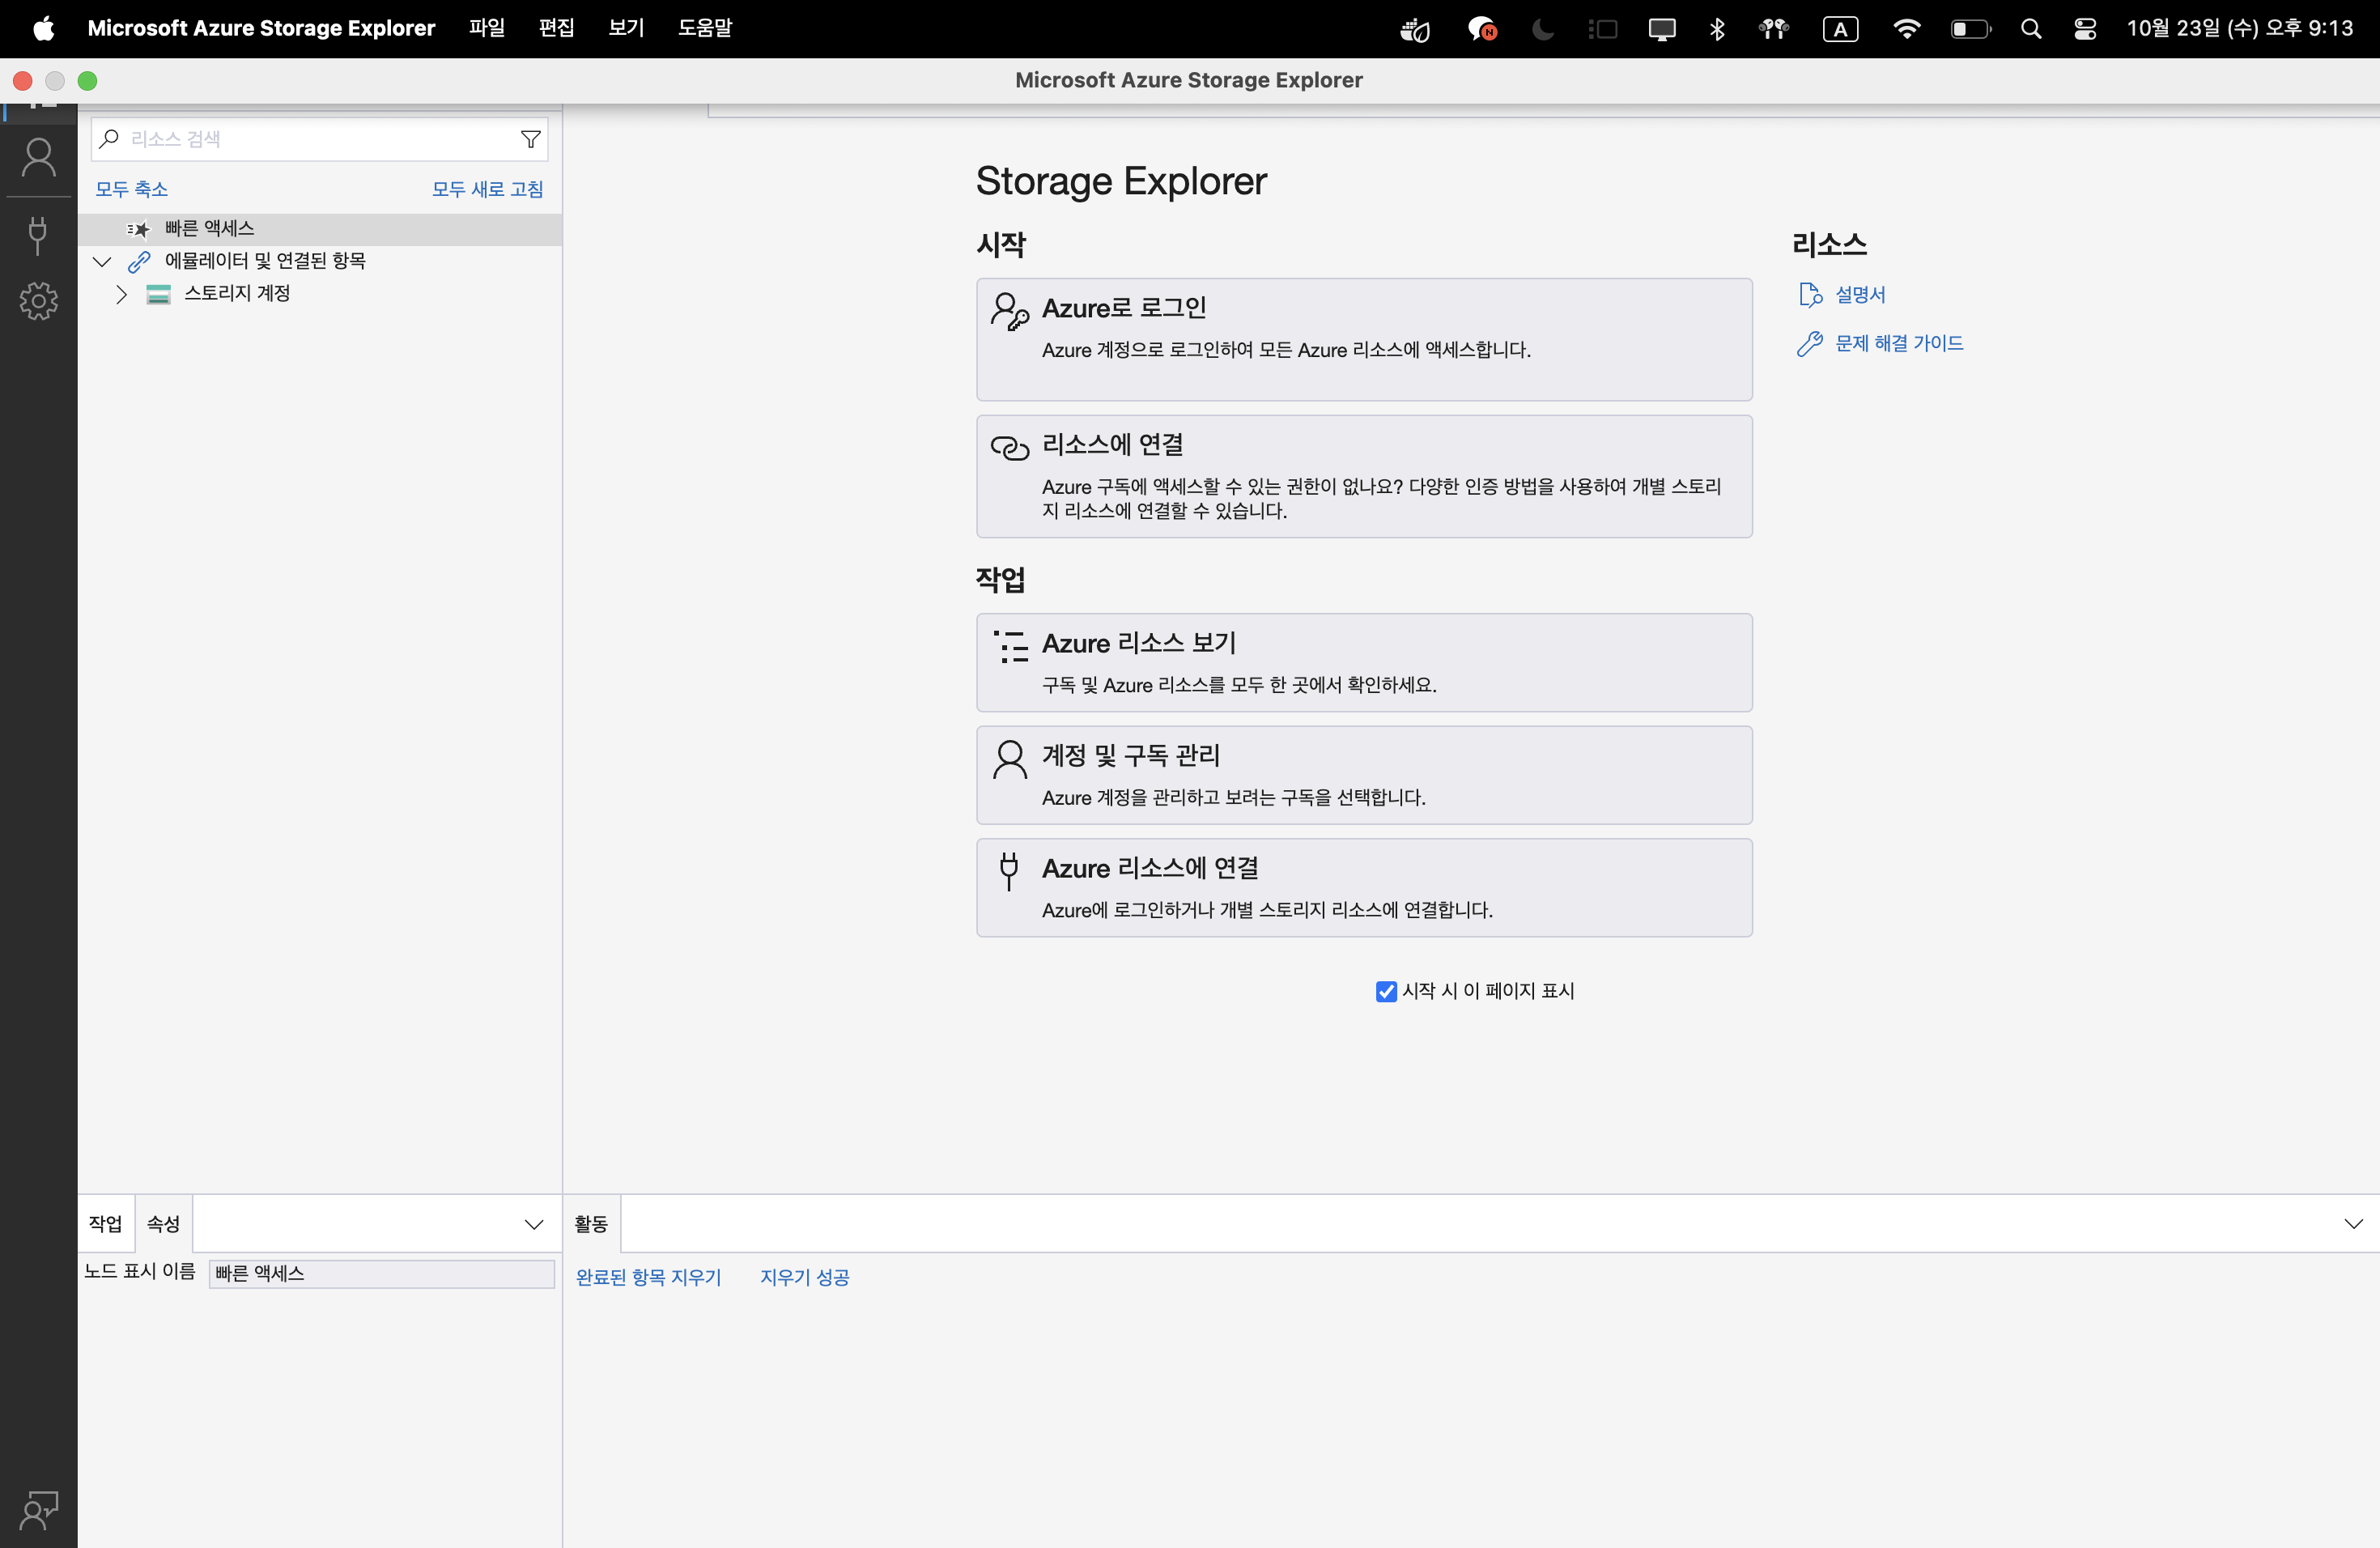The width and height of the screenshot is (2380, 1548).
Task: Click 완료된 항목 지우기 link
Action: coord(648,1278)
